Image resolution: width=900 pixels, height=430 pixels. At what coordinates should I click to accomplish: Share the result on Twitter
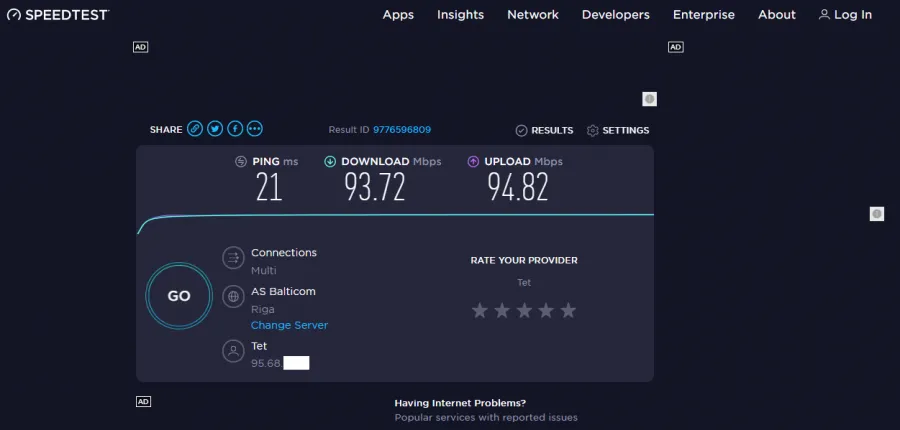click(215, 129)
